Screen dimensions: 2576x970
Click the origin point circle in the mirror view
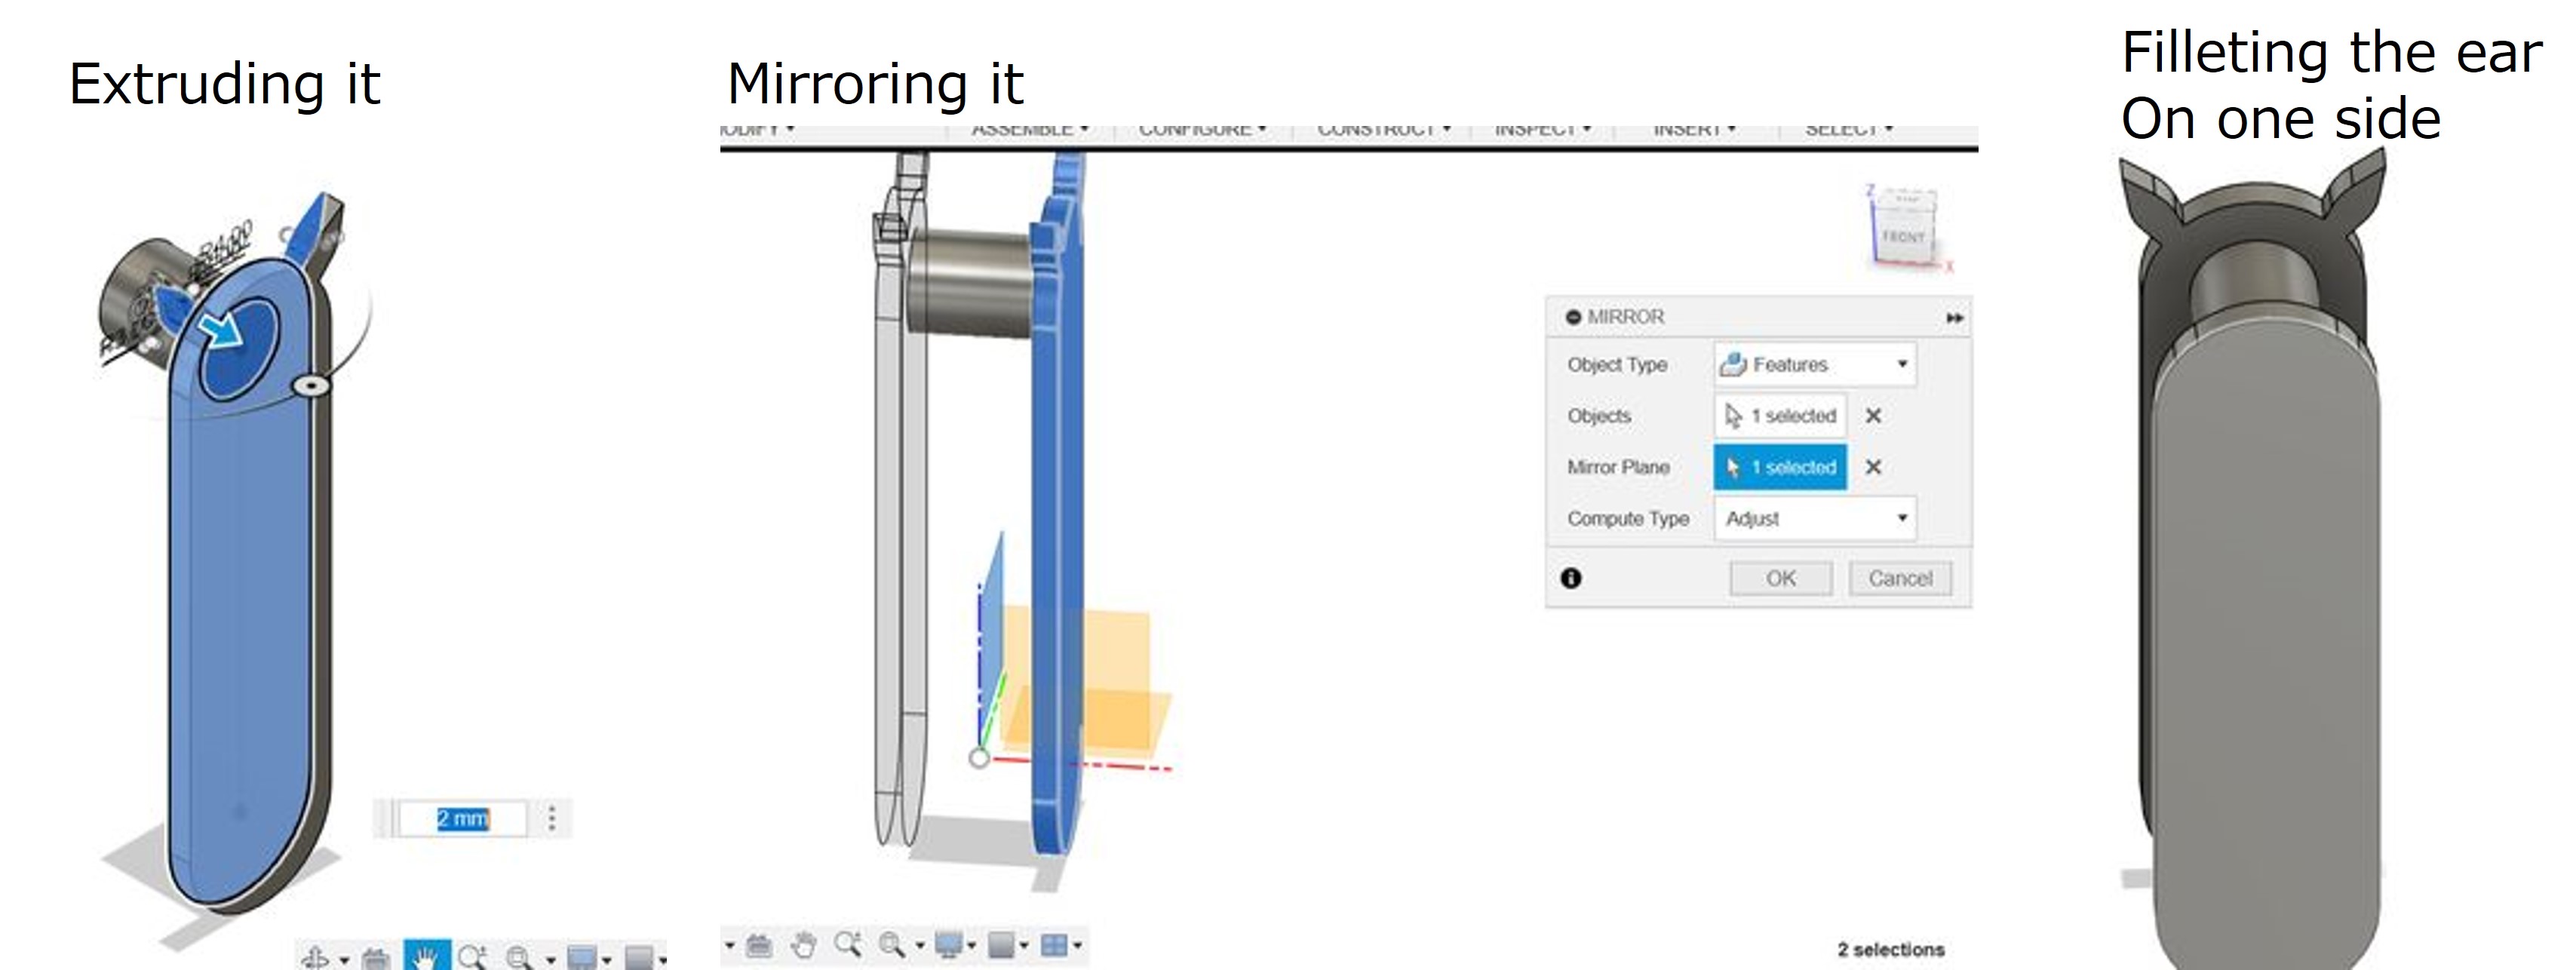point(979,758)
